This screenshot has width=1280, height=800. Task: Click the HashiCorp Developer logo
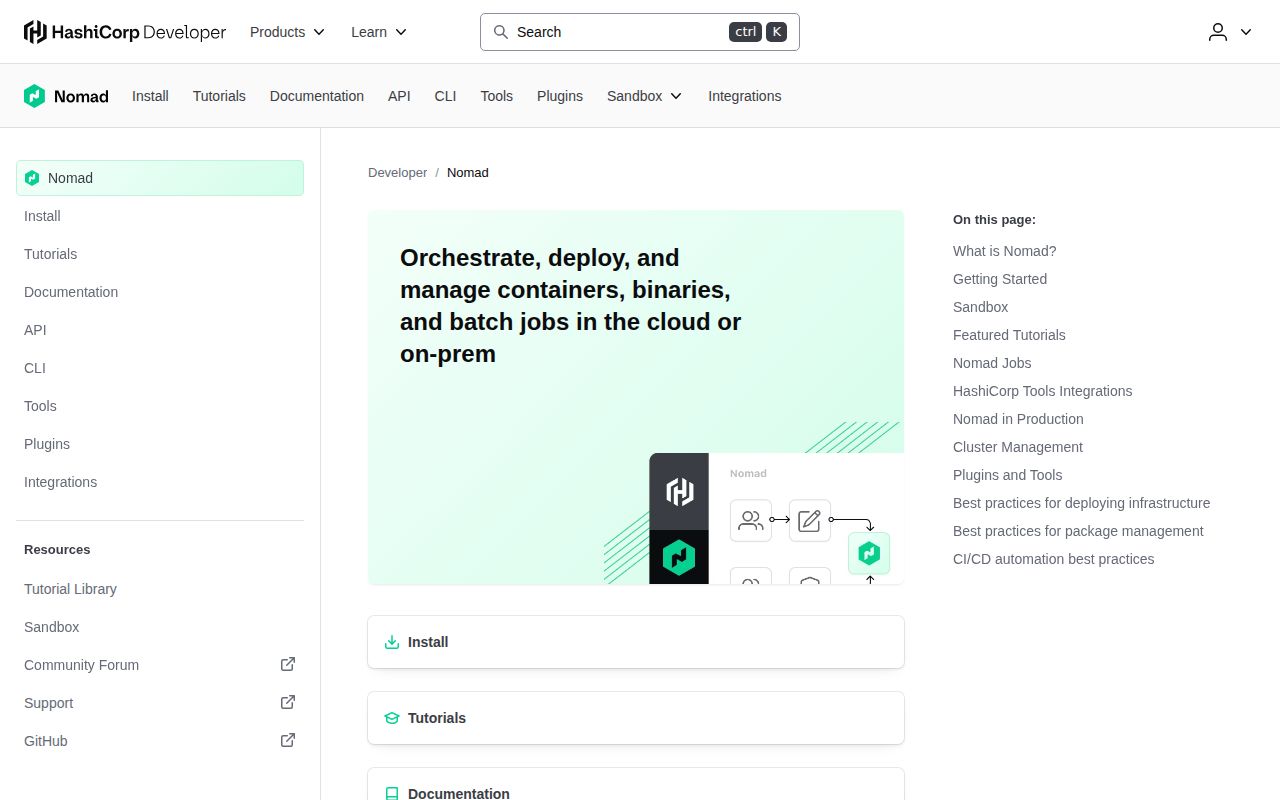click(125, 32)
